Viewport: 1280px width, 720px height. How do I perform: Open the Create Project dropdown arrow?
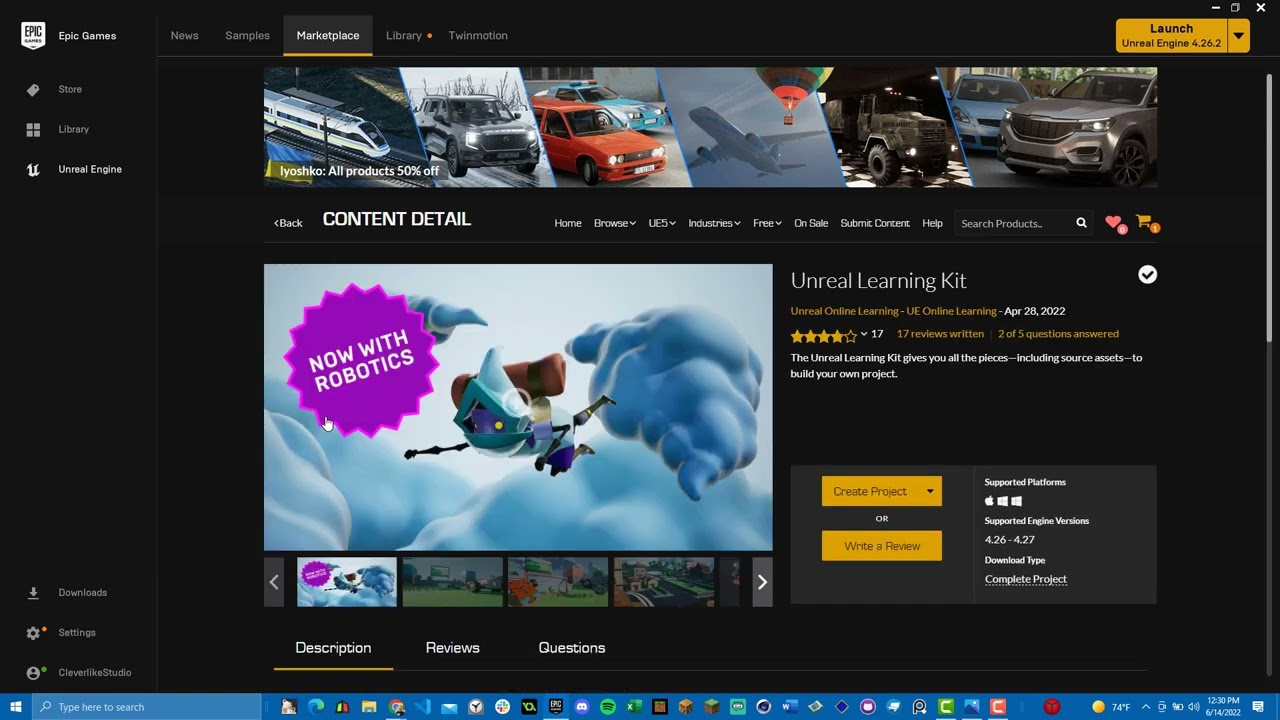click(929, 491)
